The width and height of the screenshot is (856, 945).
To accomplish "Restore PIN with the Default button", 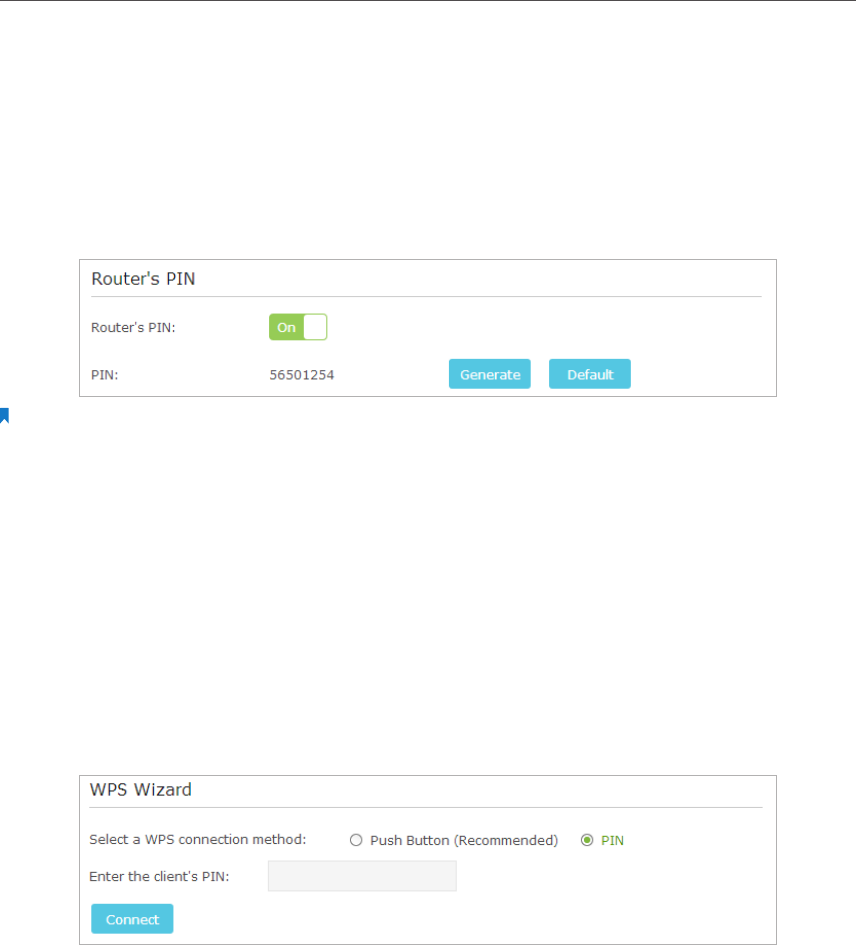I will pyautogui.click(x=590, y=374).
